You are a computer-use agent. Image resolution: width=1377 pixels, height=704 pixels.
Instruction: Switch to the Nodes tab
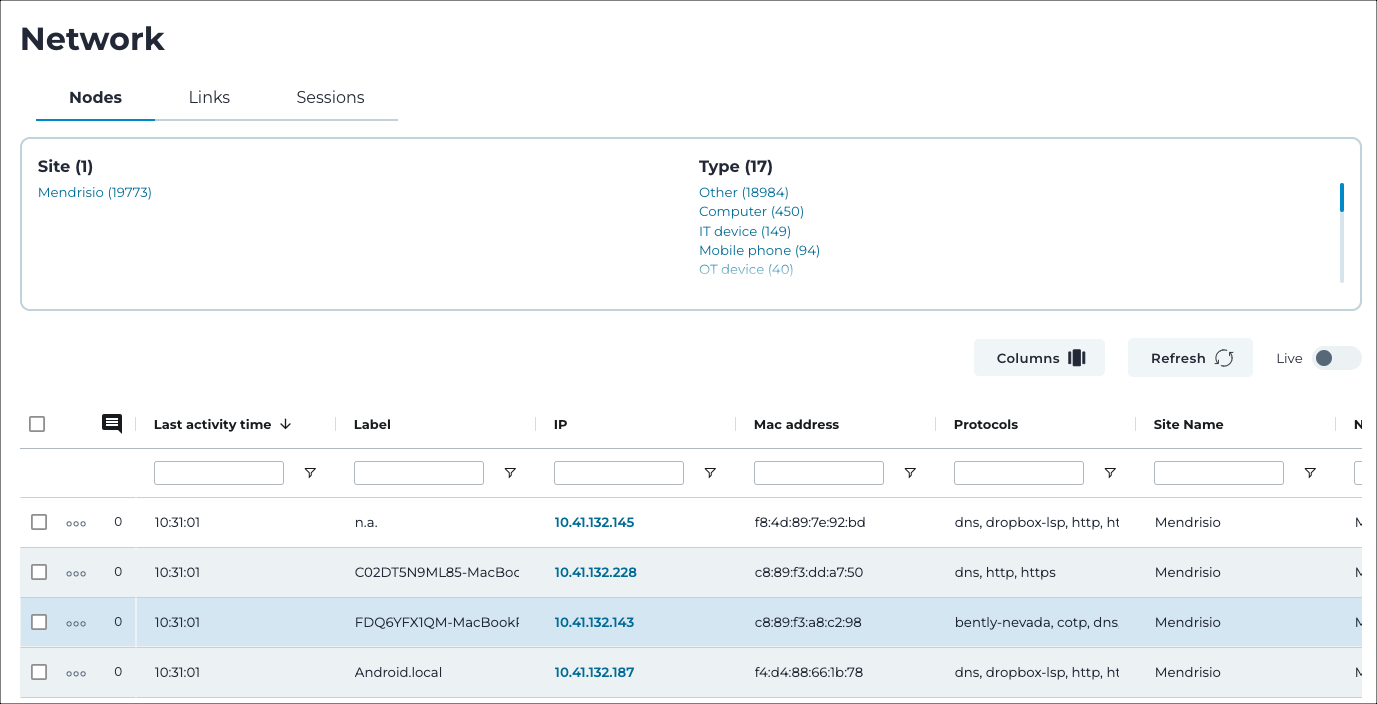(95, 97)
